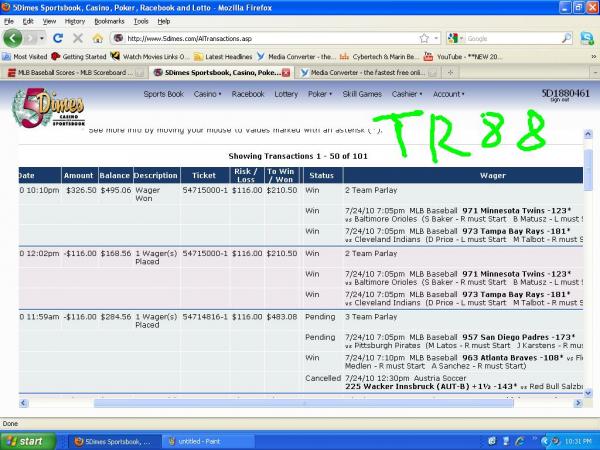Screen dimensions: 600x450
Task: Click the Firefox back arrow button
Action: (x=14, y=38)
